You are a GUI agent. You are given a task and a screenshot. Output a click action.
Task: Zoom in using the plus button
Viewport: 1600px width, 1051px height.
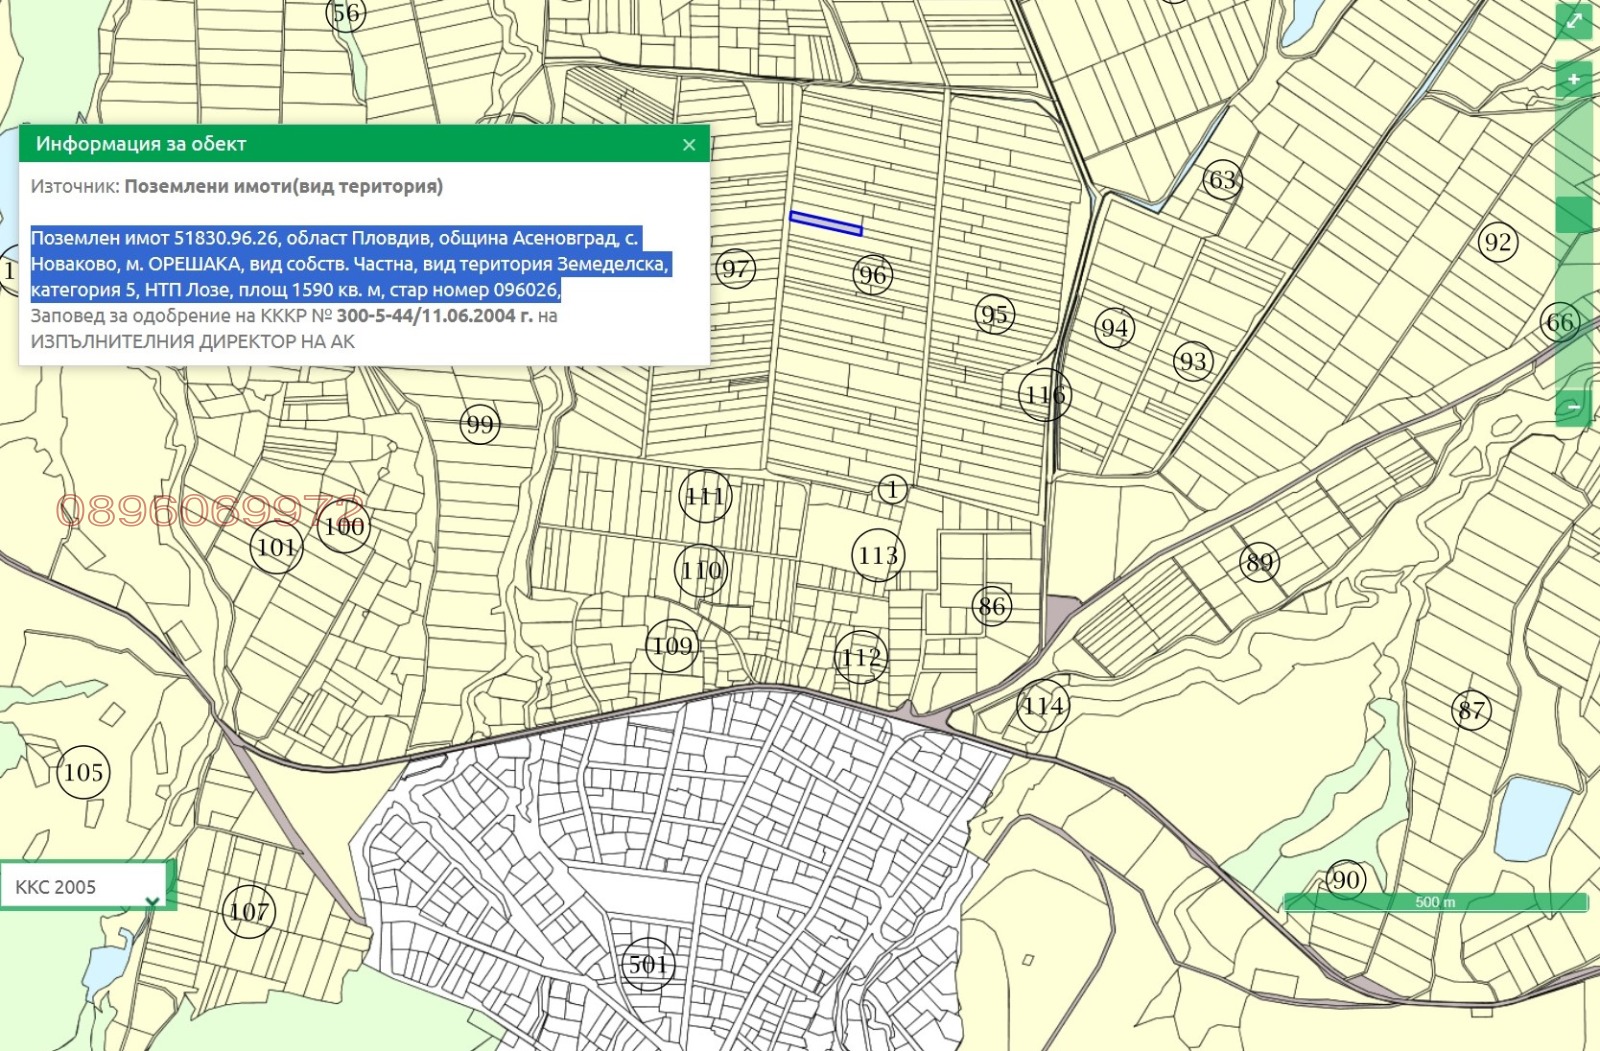pyautogui.click(x=1574, y=80)
